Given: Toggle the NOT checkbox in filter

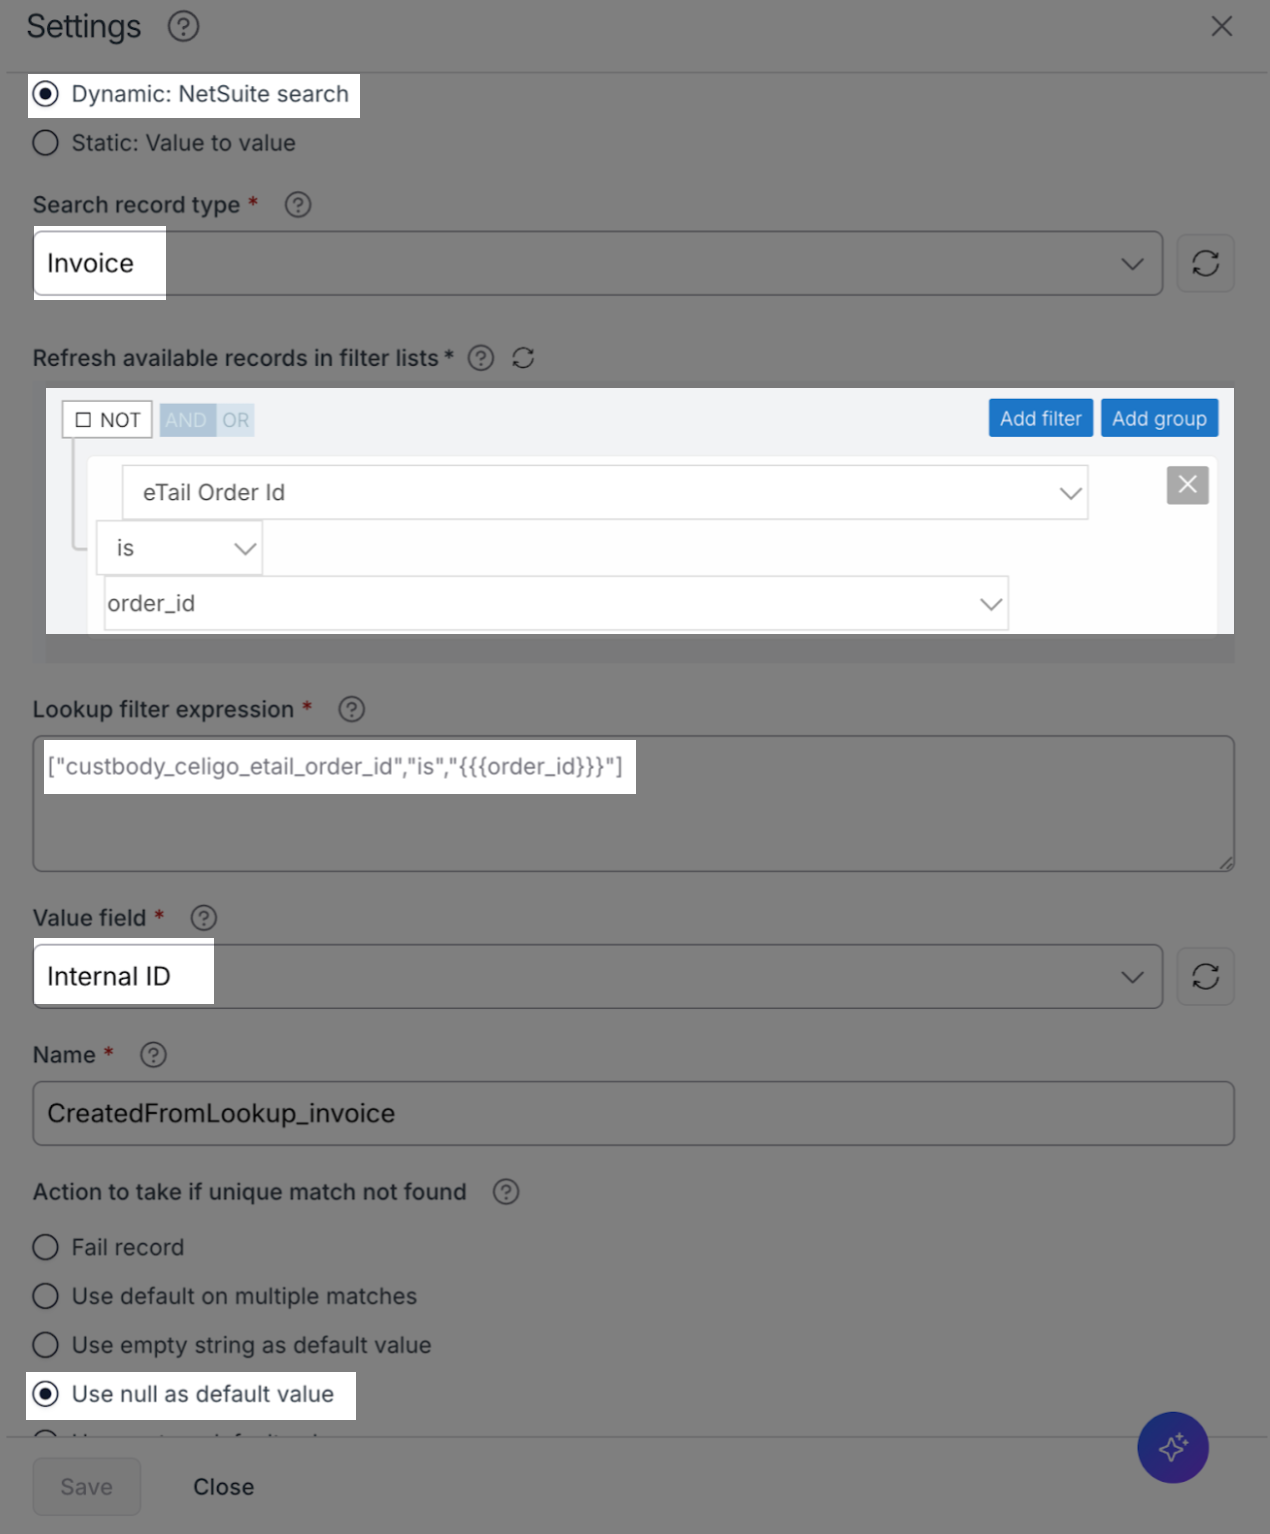Looking at the screenshot, I should pos(107,420).
